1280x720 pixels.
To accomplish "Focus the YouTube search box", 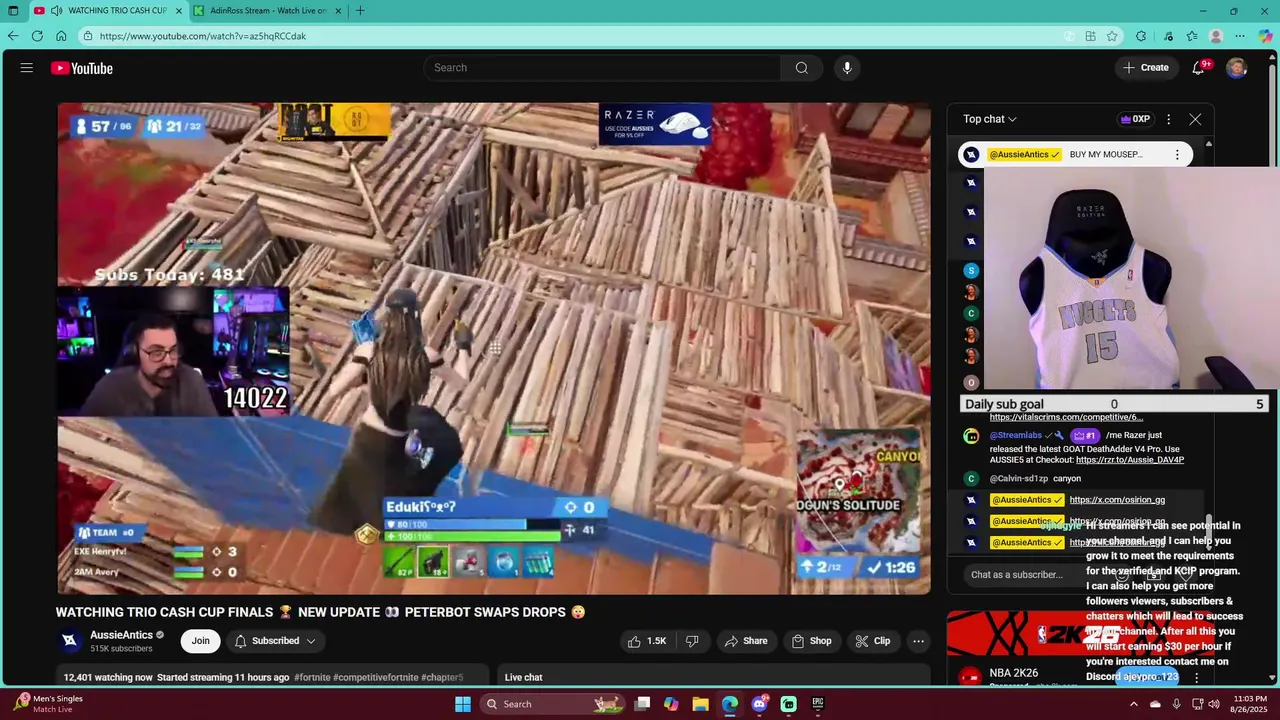I will click(x=602, y=68).
